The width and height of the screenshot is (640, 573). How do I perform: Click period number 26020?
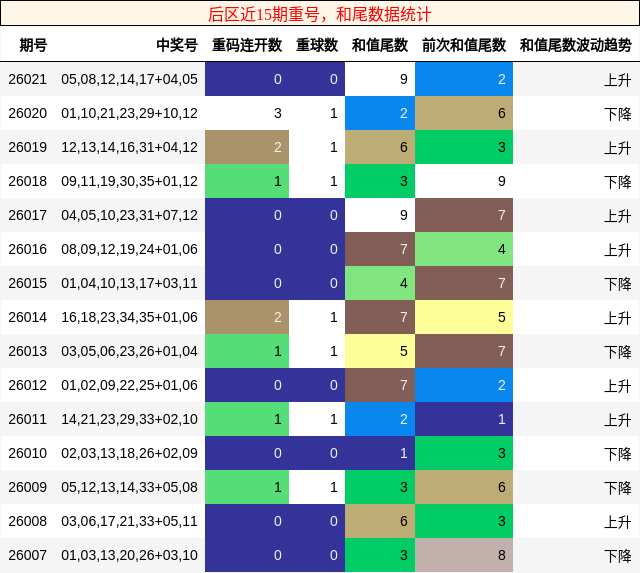pos(28,113)
